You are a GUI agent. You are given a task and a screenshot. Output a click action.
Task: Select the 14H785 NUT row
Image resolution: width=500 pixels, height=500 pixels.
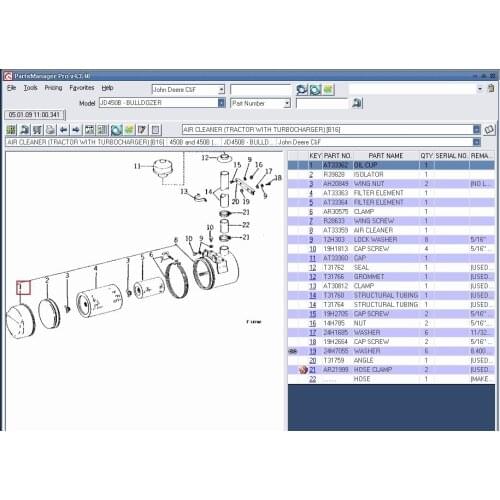(391, 323)
